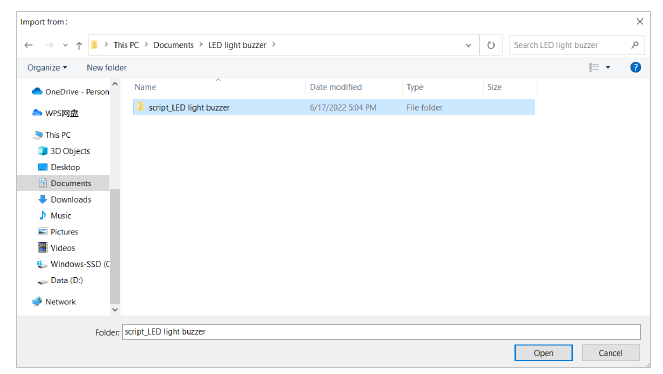The width and height of the screenshot is (663, 374).
Task: Open Pictures folder in sidebar
Action: coord(58,232)
